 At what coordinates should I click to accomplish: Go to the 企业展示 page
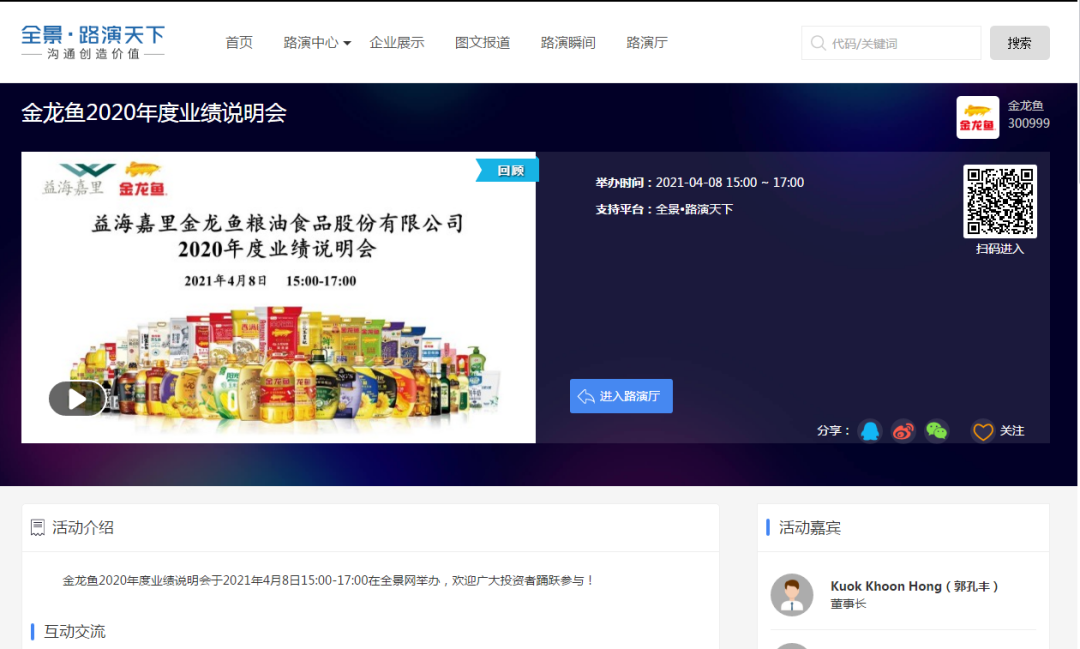click(397, 43)
